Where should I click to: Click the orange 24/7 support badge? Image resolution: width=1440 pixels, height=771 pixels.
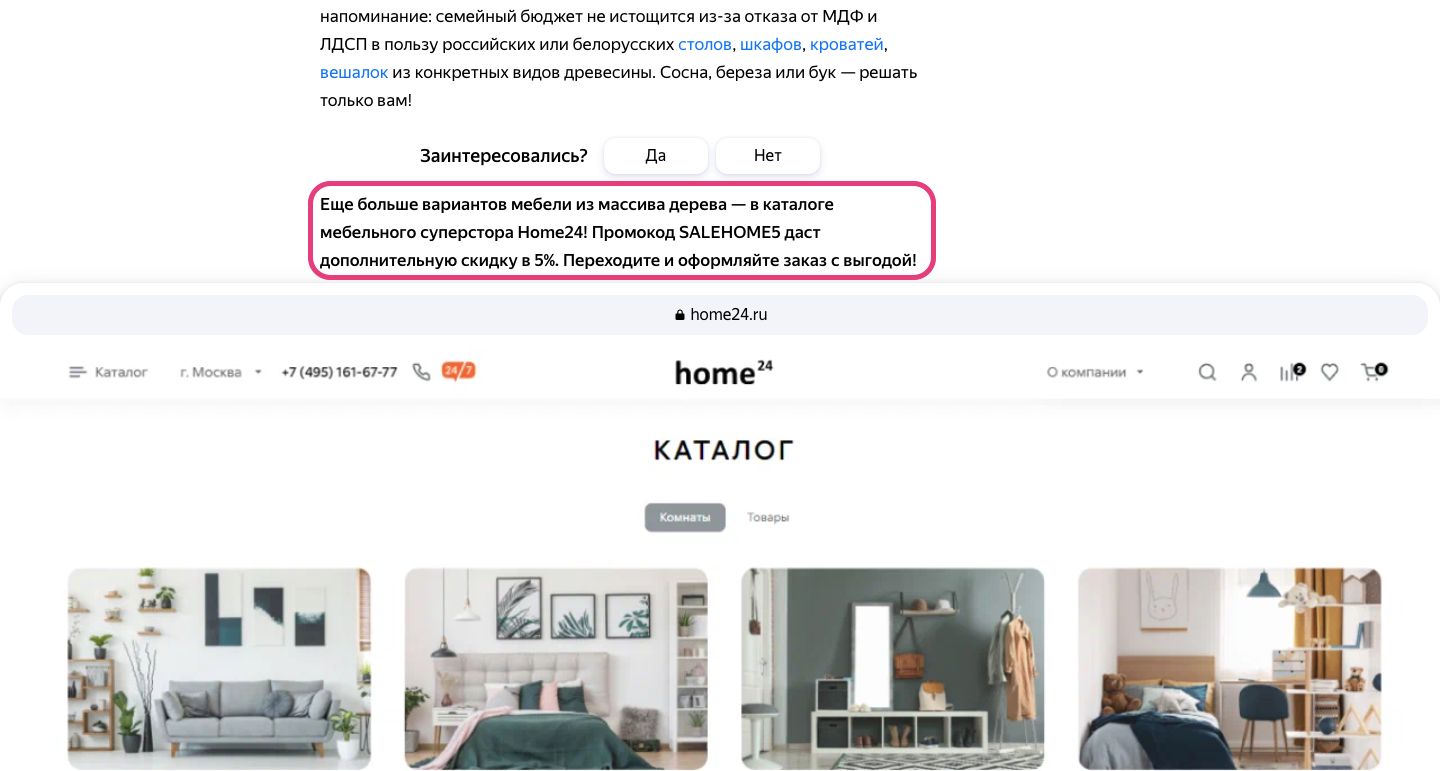point(458,371)
